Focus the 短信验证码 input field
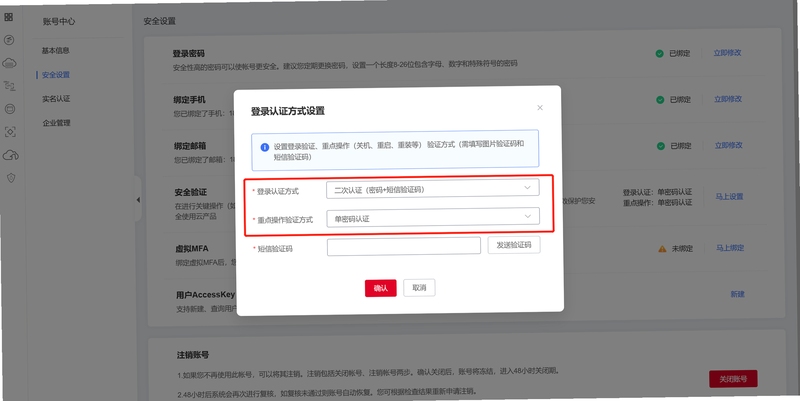This screenshot has width=800, height=401. point(404,246)
